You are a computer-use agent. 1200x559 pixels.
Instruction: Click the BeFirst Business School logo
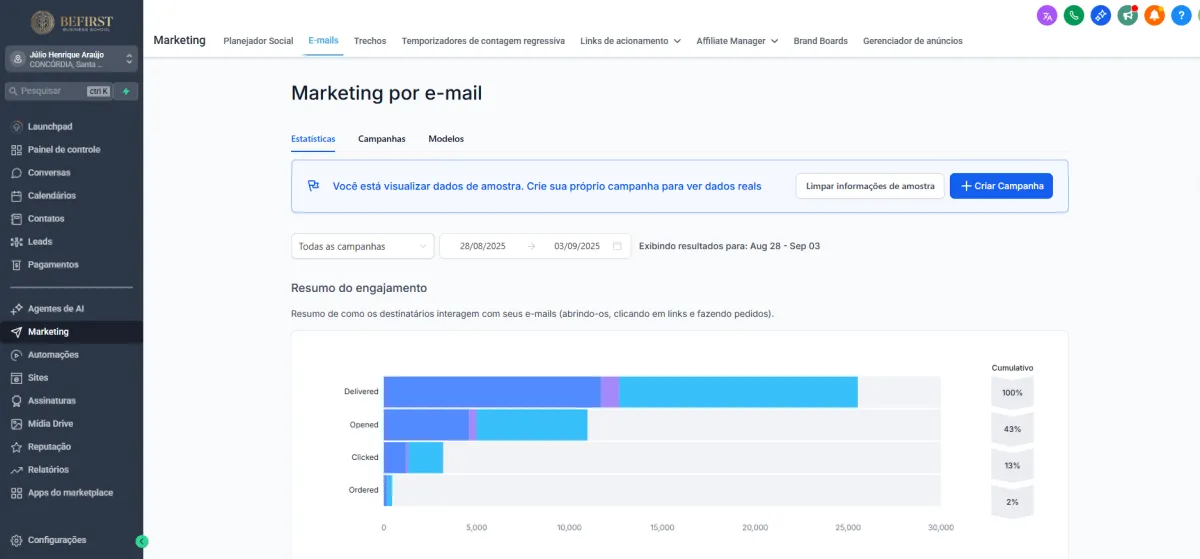tap(71, 22)
